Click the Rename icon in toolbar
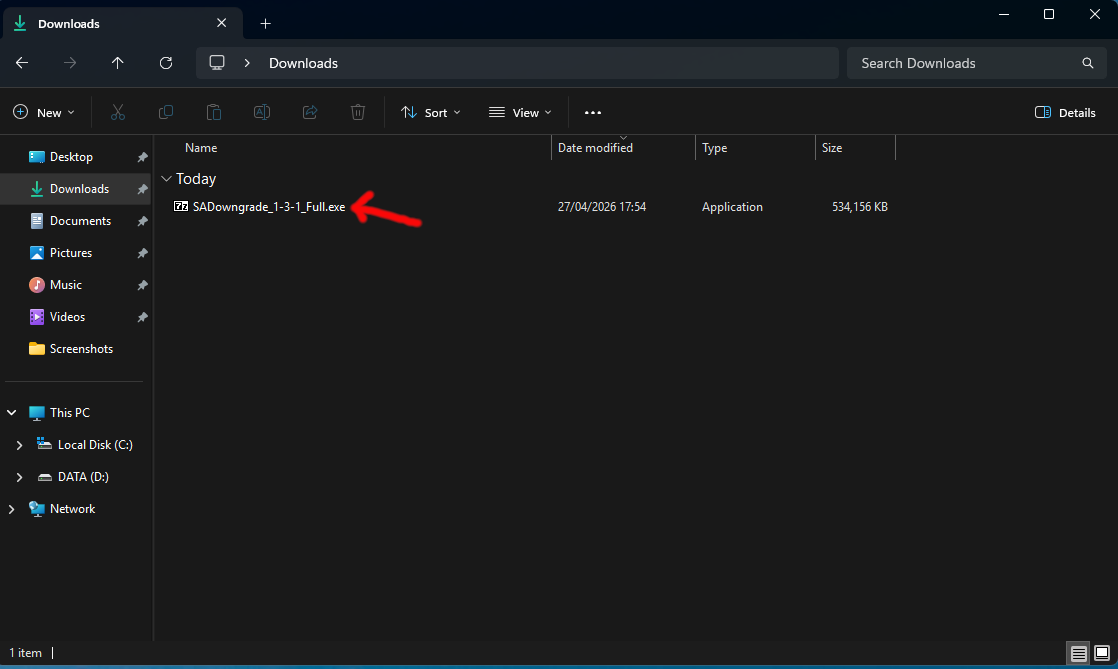The width and height of the screenshot is (1118, 669). pyautogui.click(x=262, y=113)
